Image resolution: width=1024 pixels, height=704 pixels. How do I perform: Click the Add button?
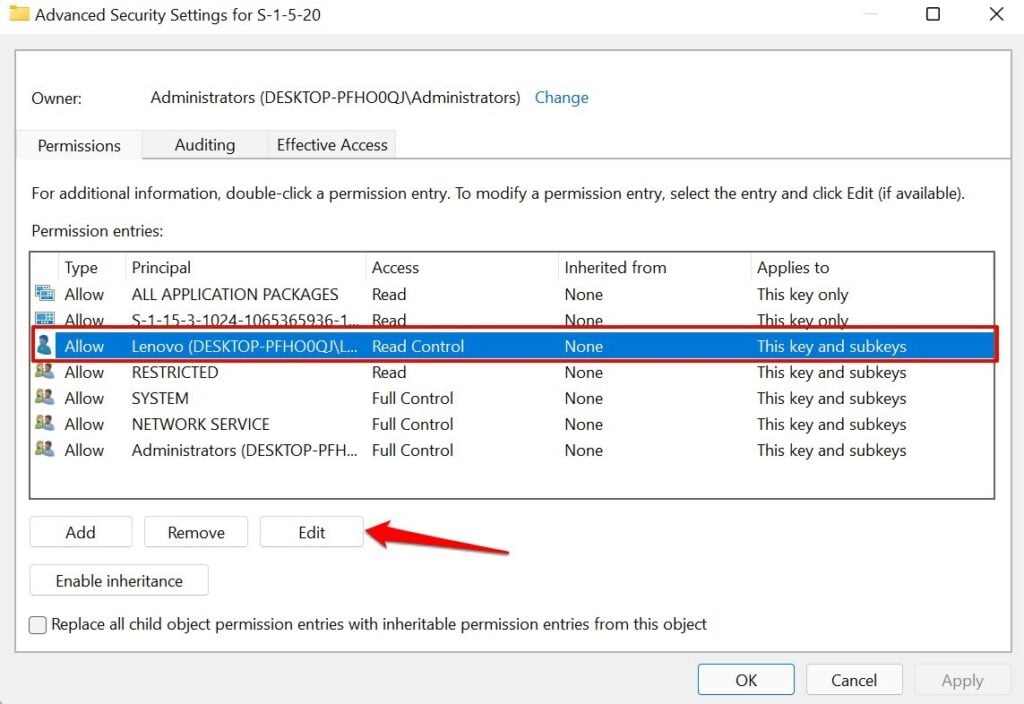pyautogui.click(x=80, y=532)
